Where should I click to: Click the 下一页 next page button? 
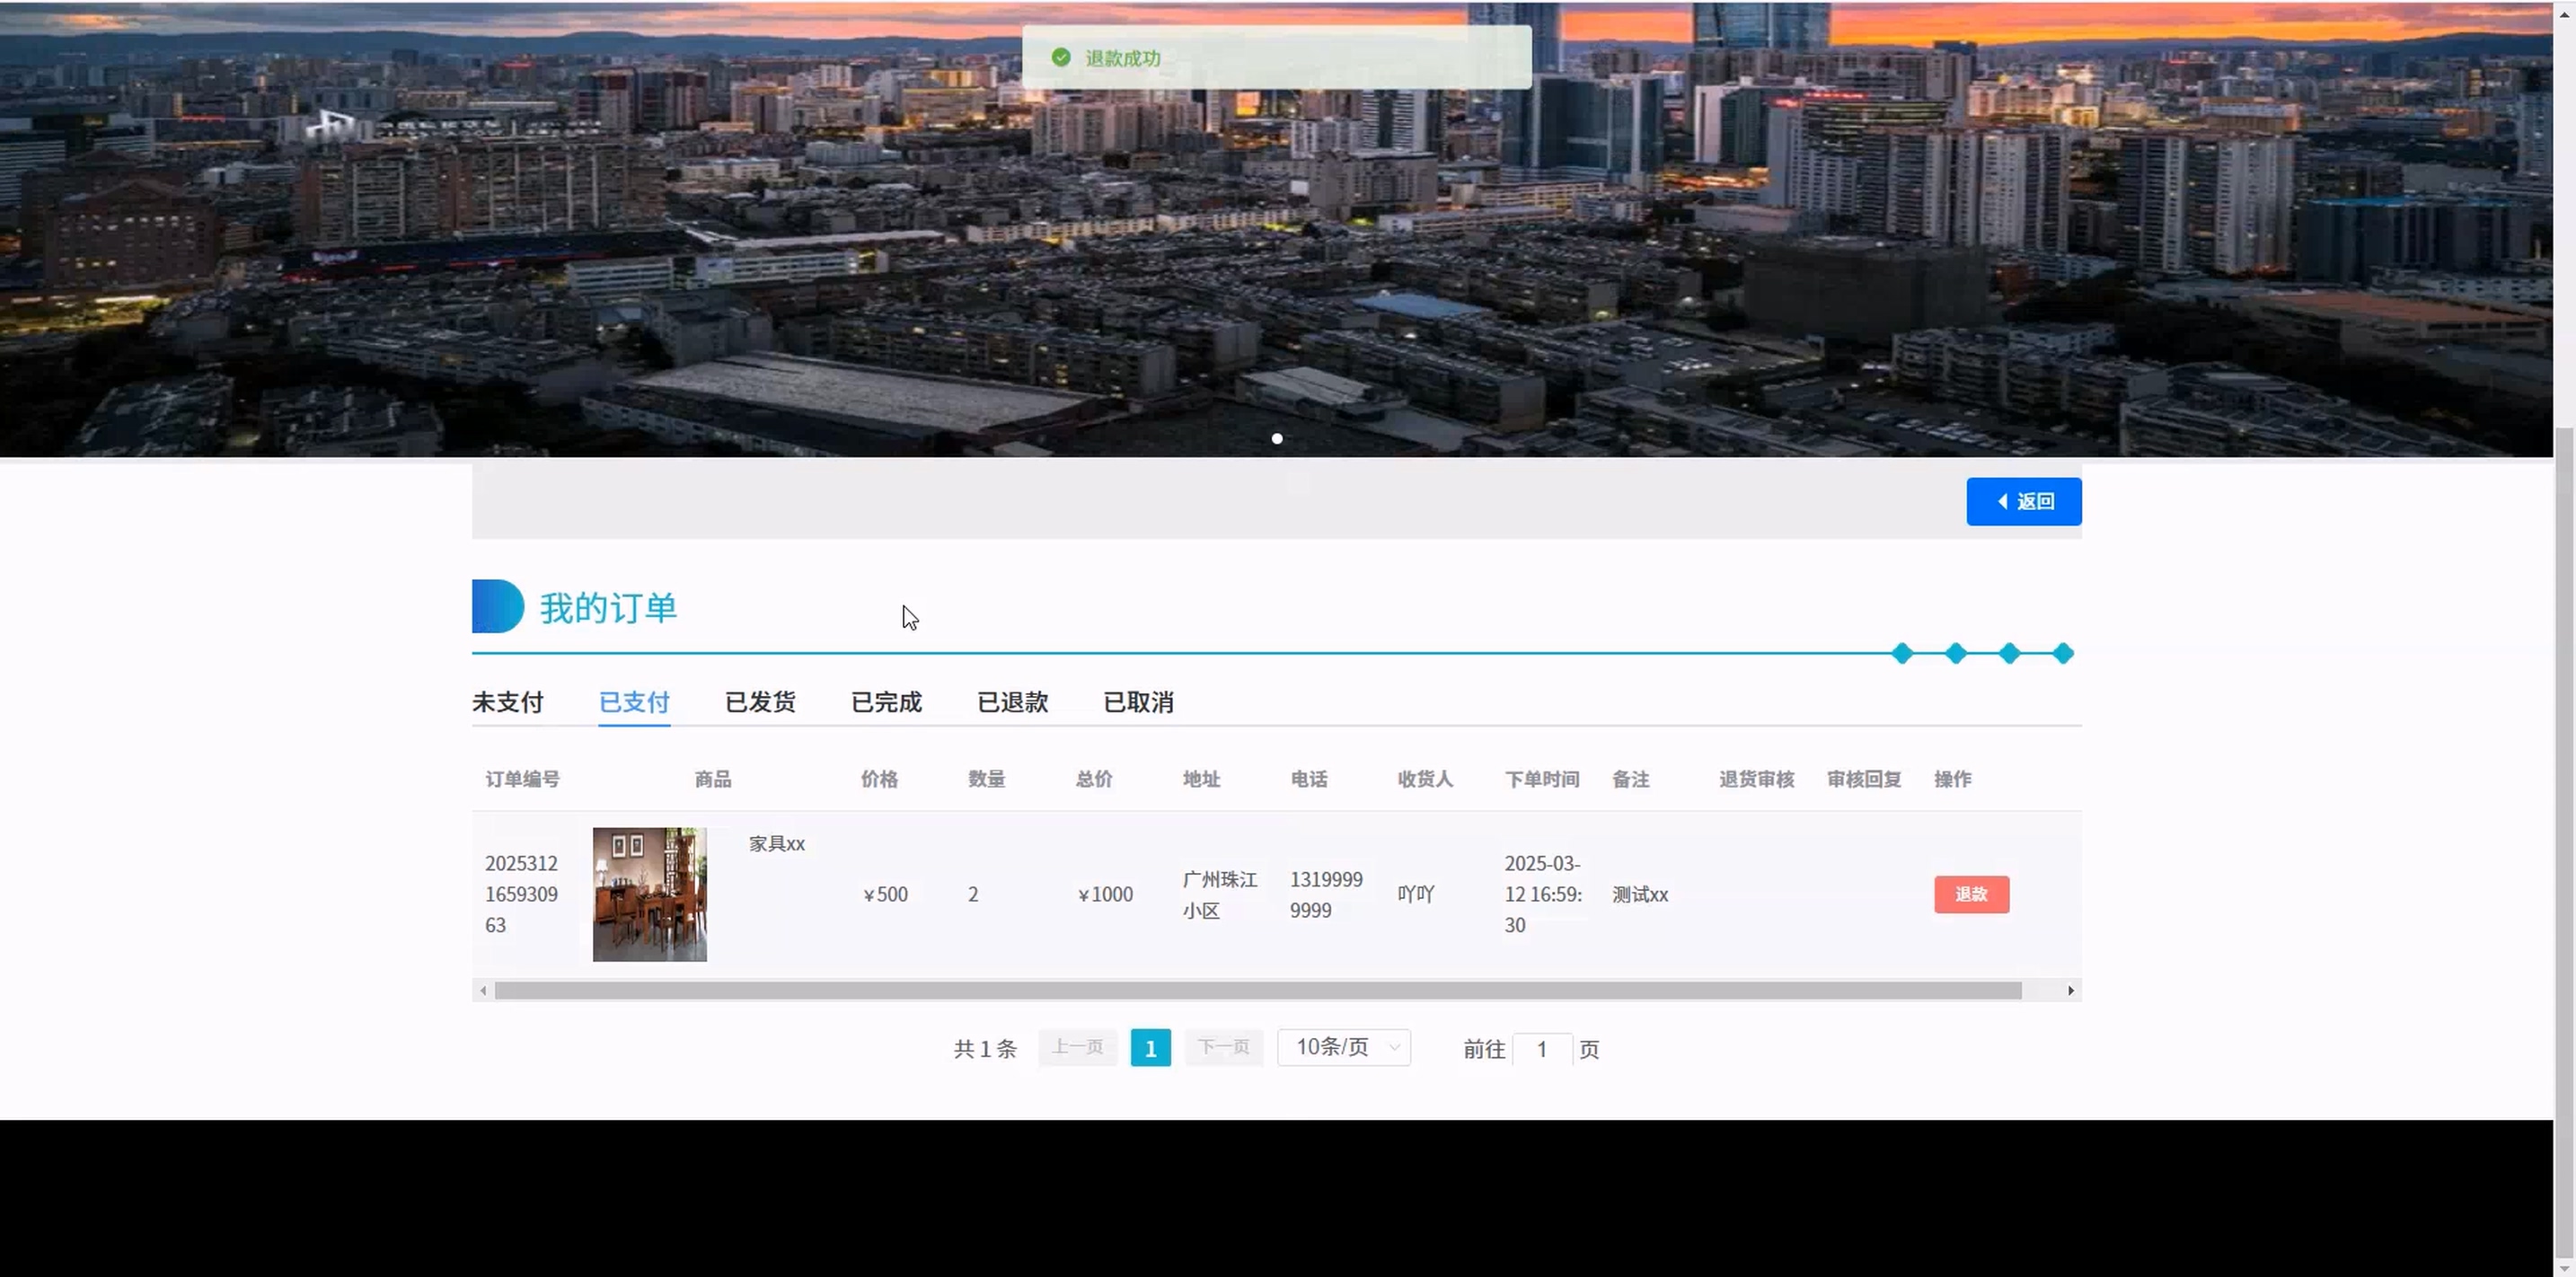(1223, 1047)
